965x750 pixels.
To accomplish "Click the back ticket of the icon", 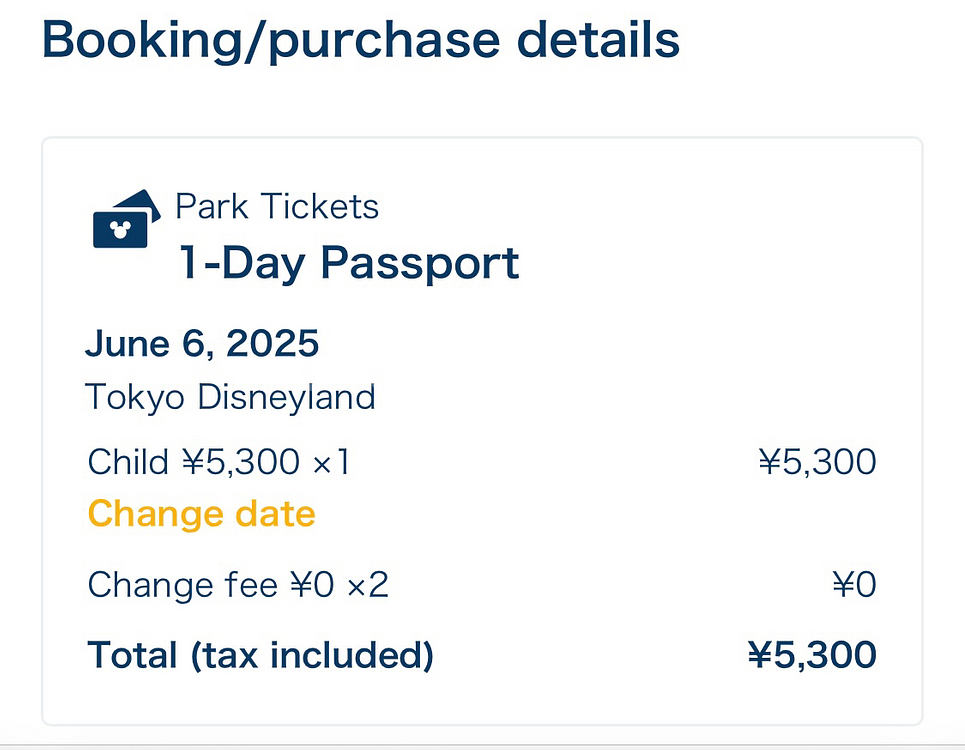I will tap(146, 202).
